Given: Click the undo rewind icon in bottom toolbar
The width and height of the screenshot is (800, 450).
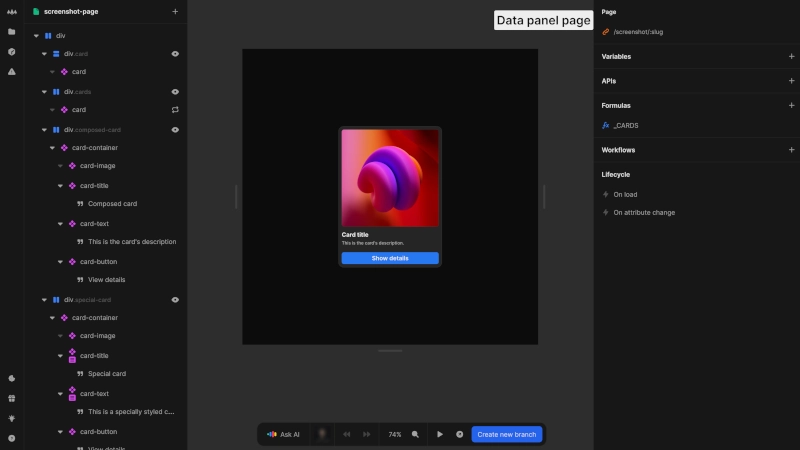Looking at the screenshot, I should [x=347, y=434].
